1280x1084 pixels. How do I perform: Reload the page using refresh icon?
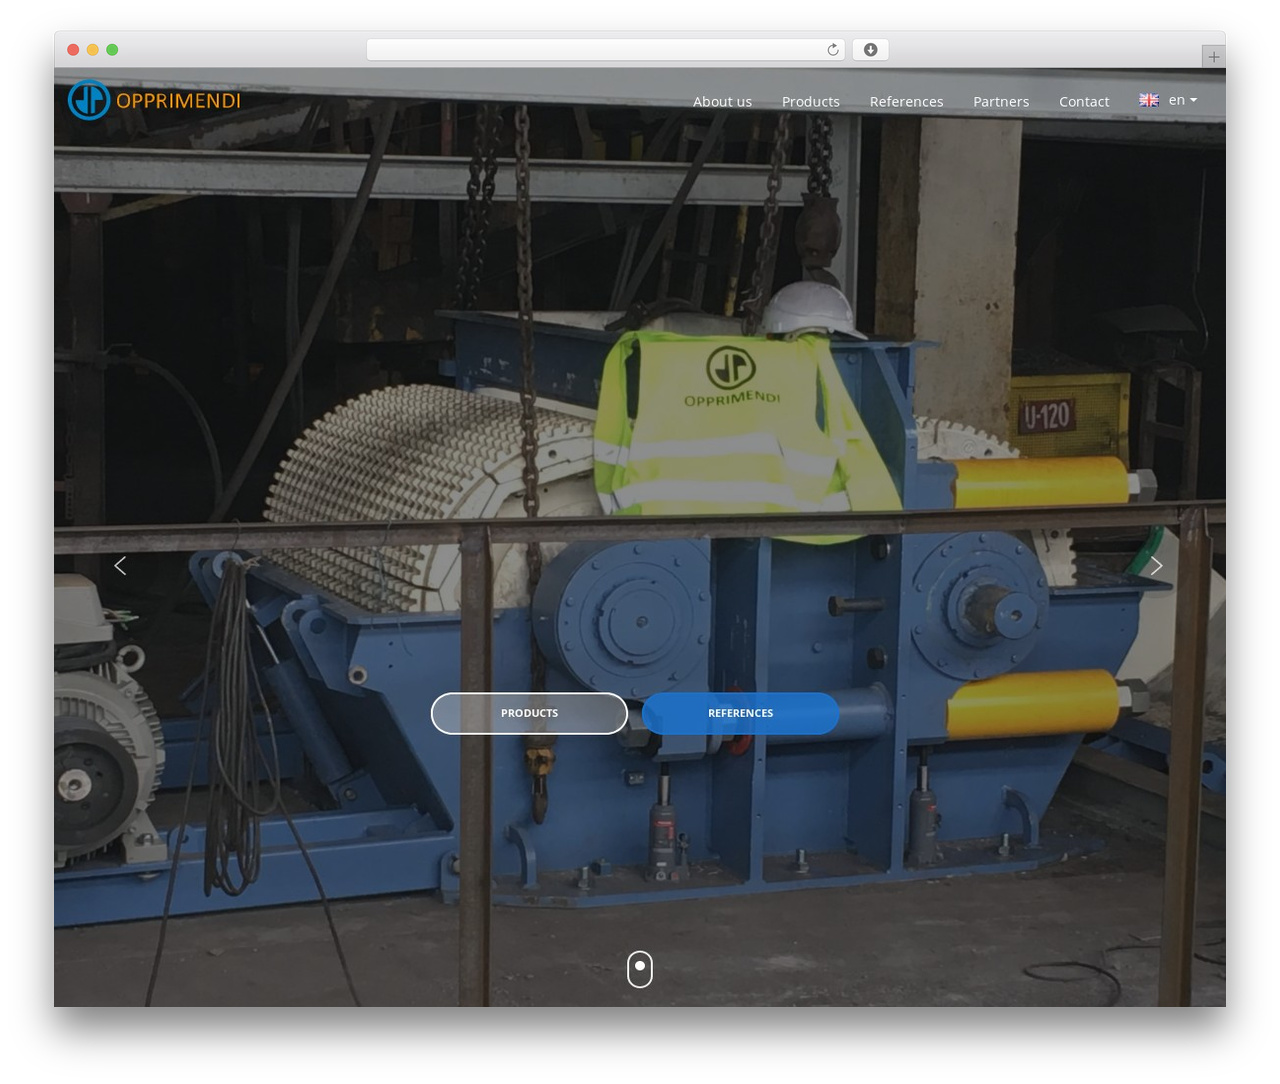(x=833, y=50)
